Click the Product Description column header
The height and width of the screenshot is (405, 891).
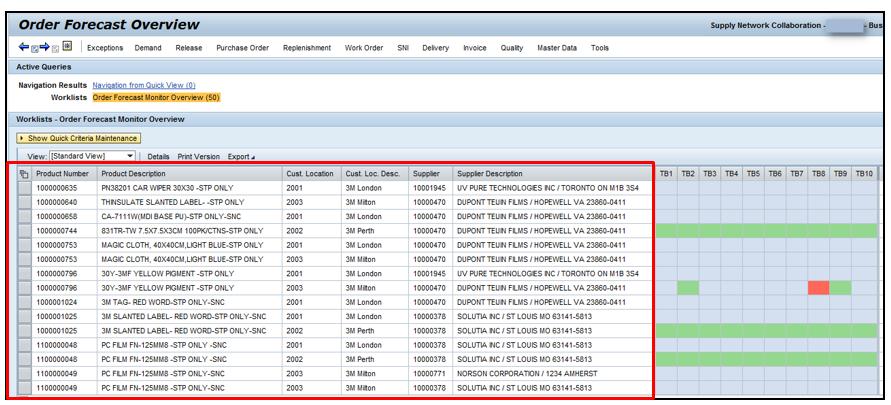point(190,174)
